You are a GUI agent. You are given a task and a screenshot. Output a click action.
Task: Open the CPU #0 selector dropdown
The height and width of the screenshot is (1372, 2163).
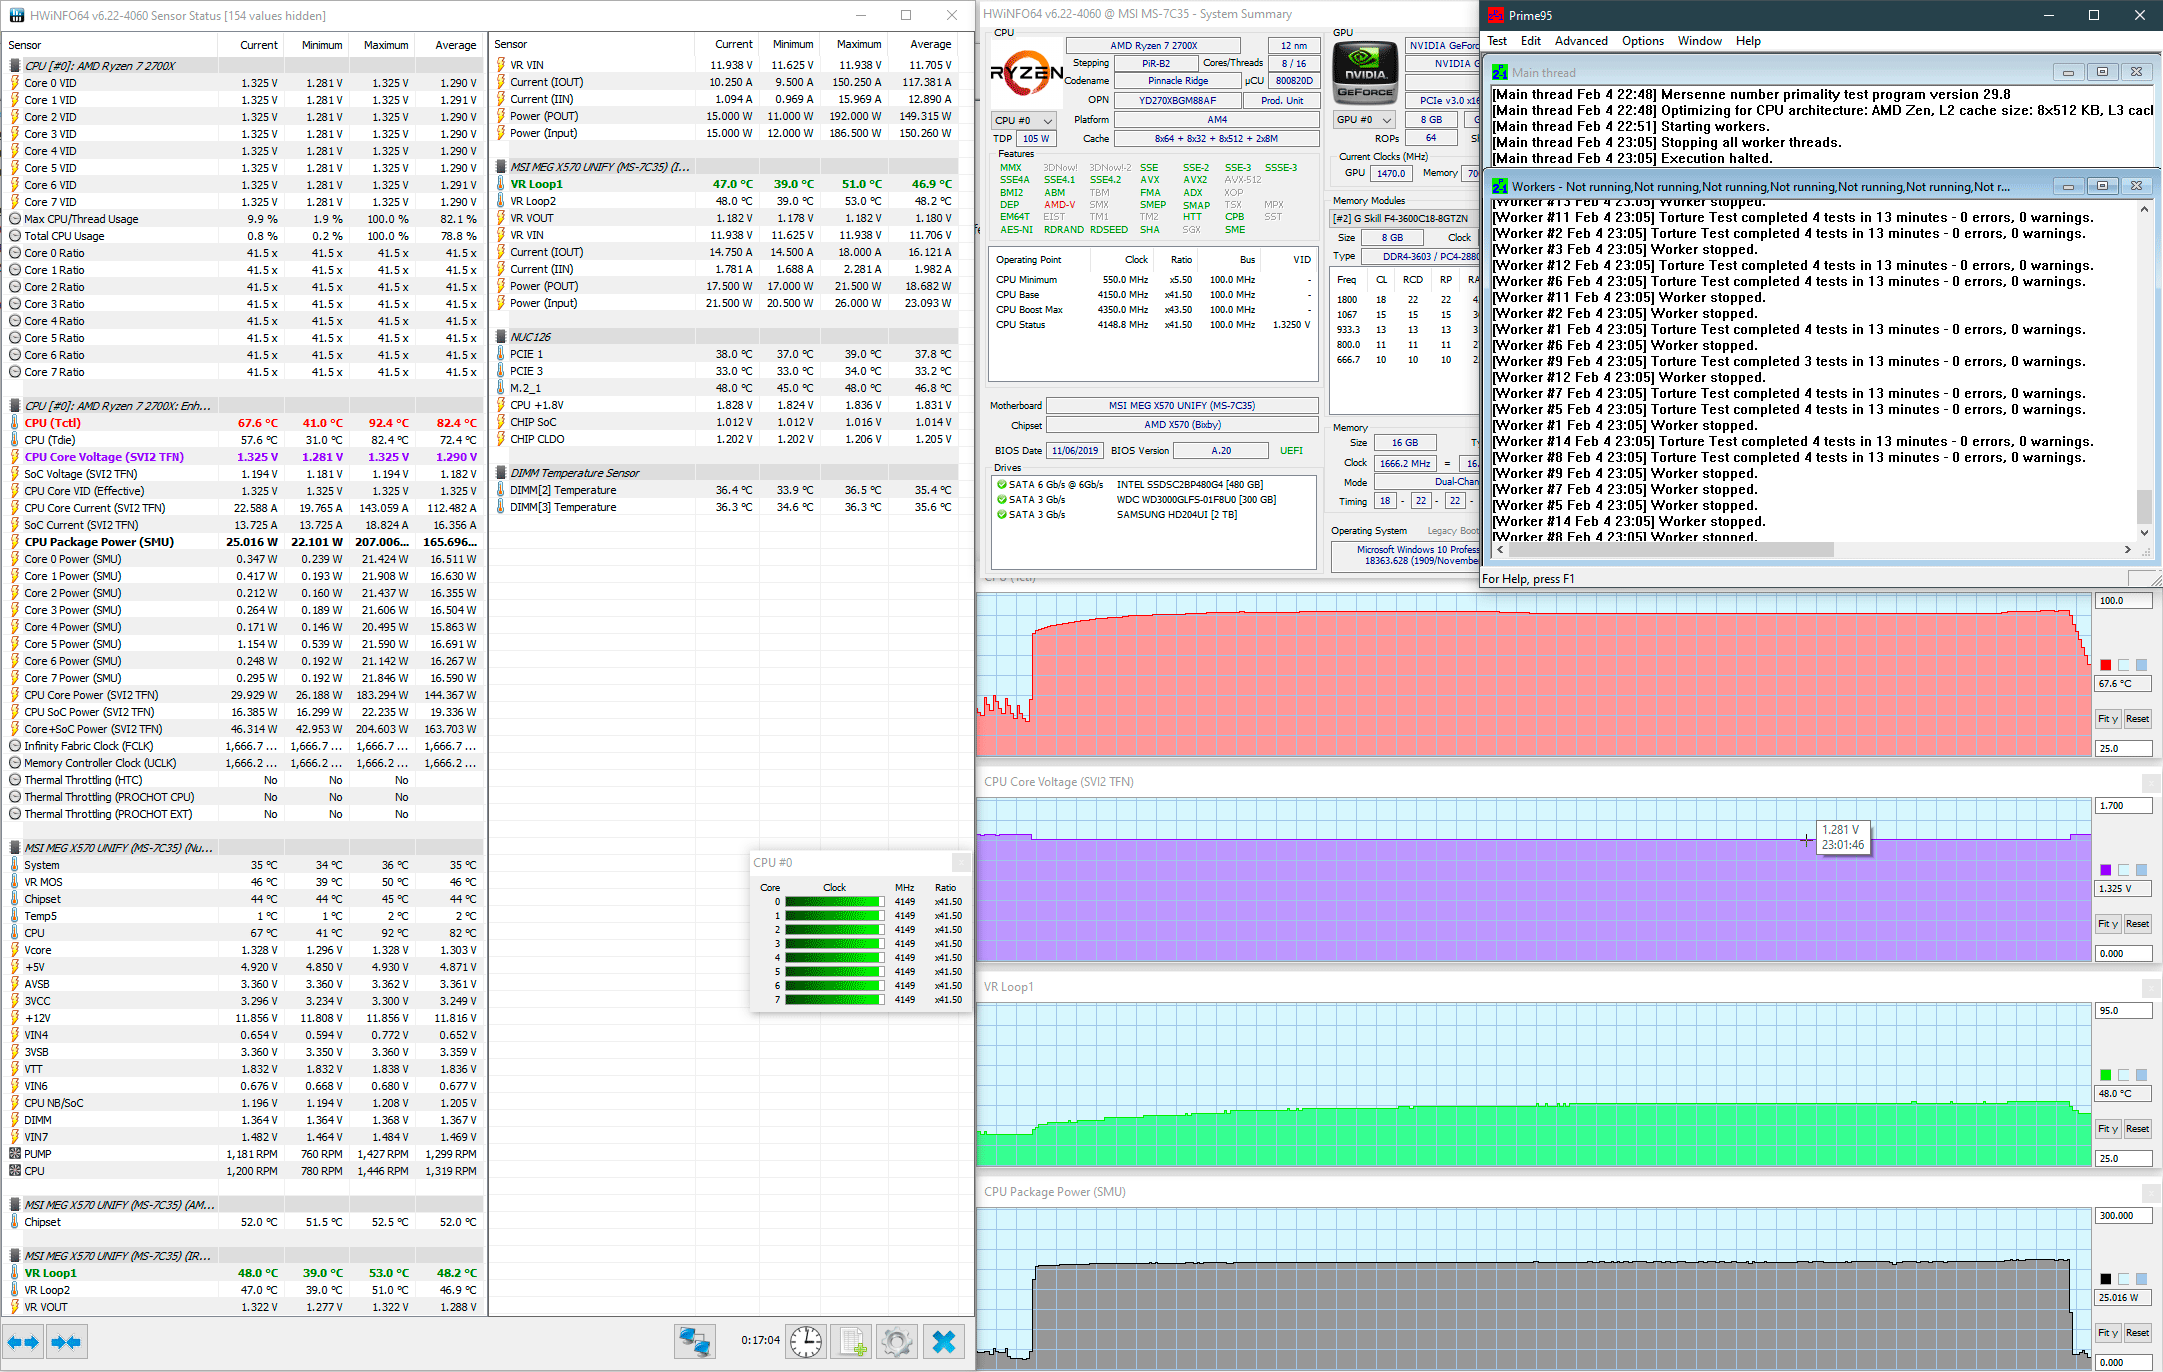[x=1024, y=120]
